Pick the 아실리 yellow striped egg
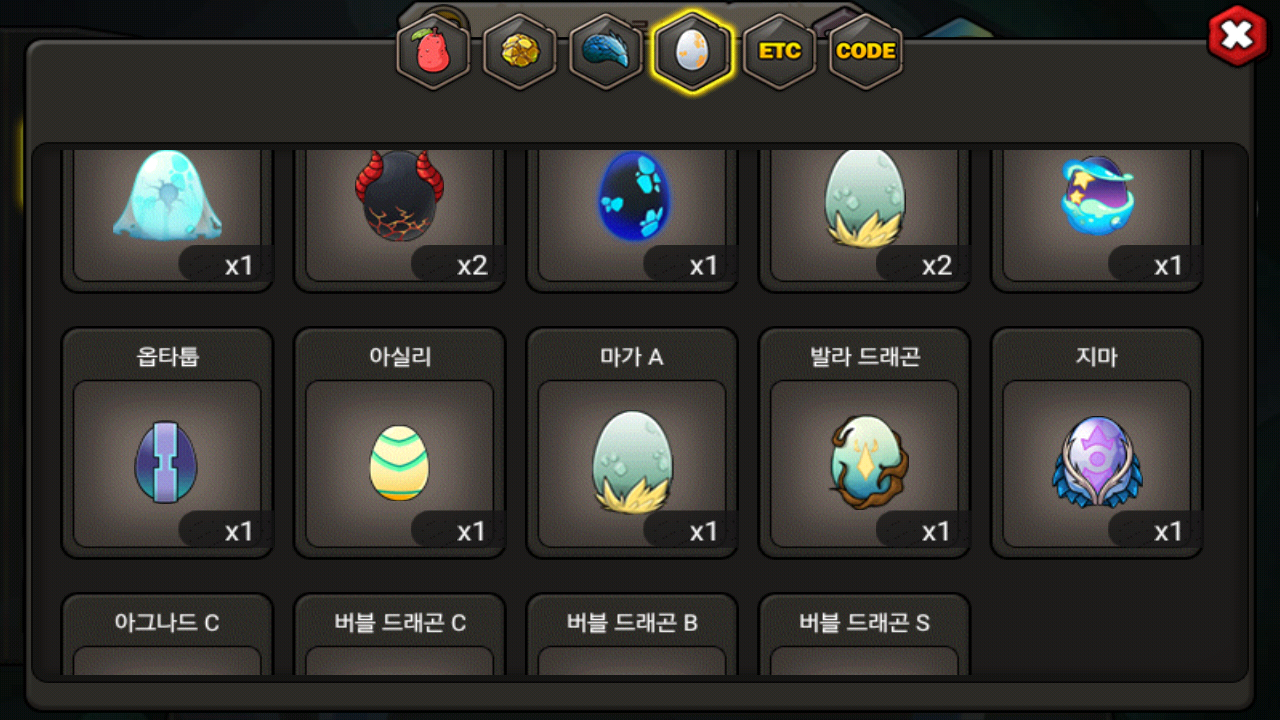The height and width of the screenshot is (720, 1280). coord(399,443)
